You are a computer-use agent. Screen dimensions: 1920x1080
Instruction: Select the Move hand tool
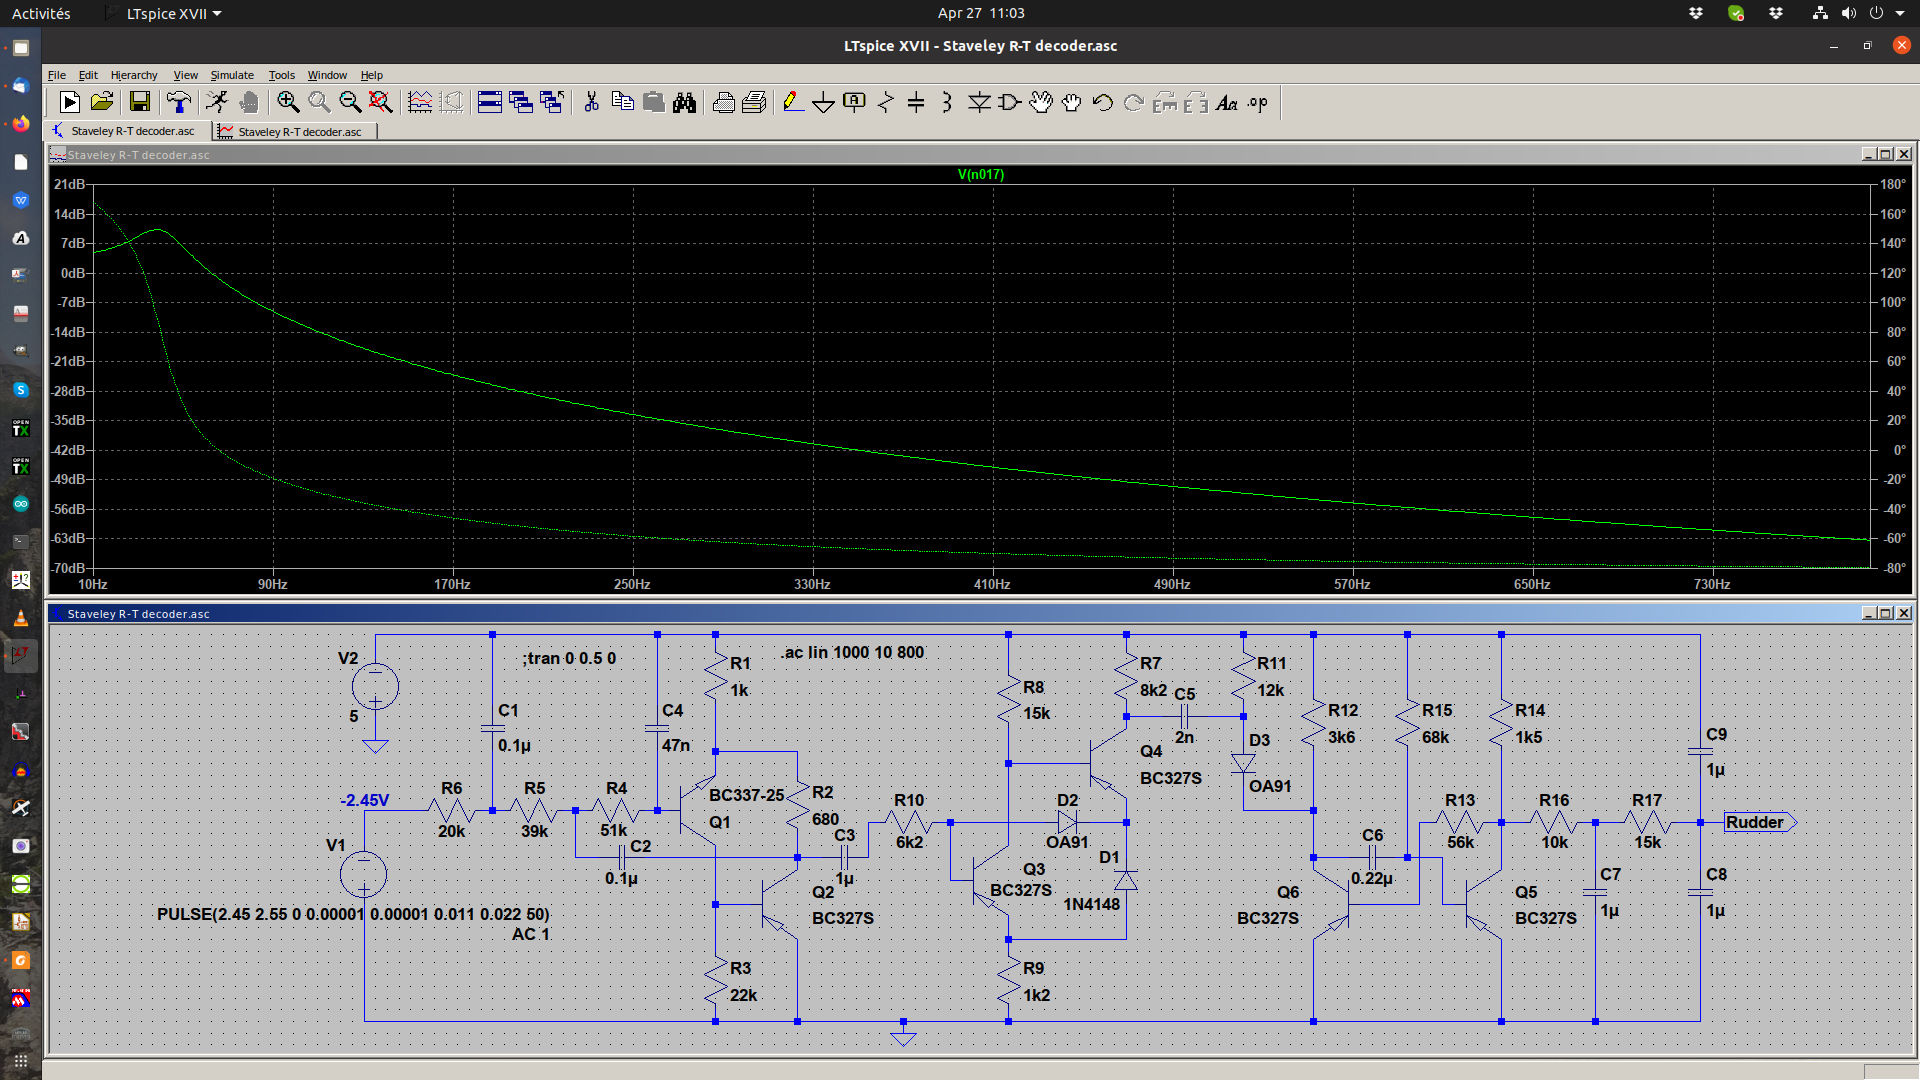click(1041, 102)
